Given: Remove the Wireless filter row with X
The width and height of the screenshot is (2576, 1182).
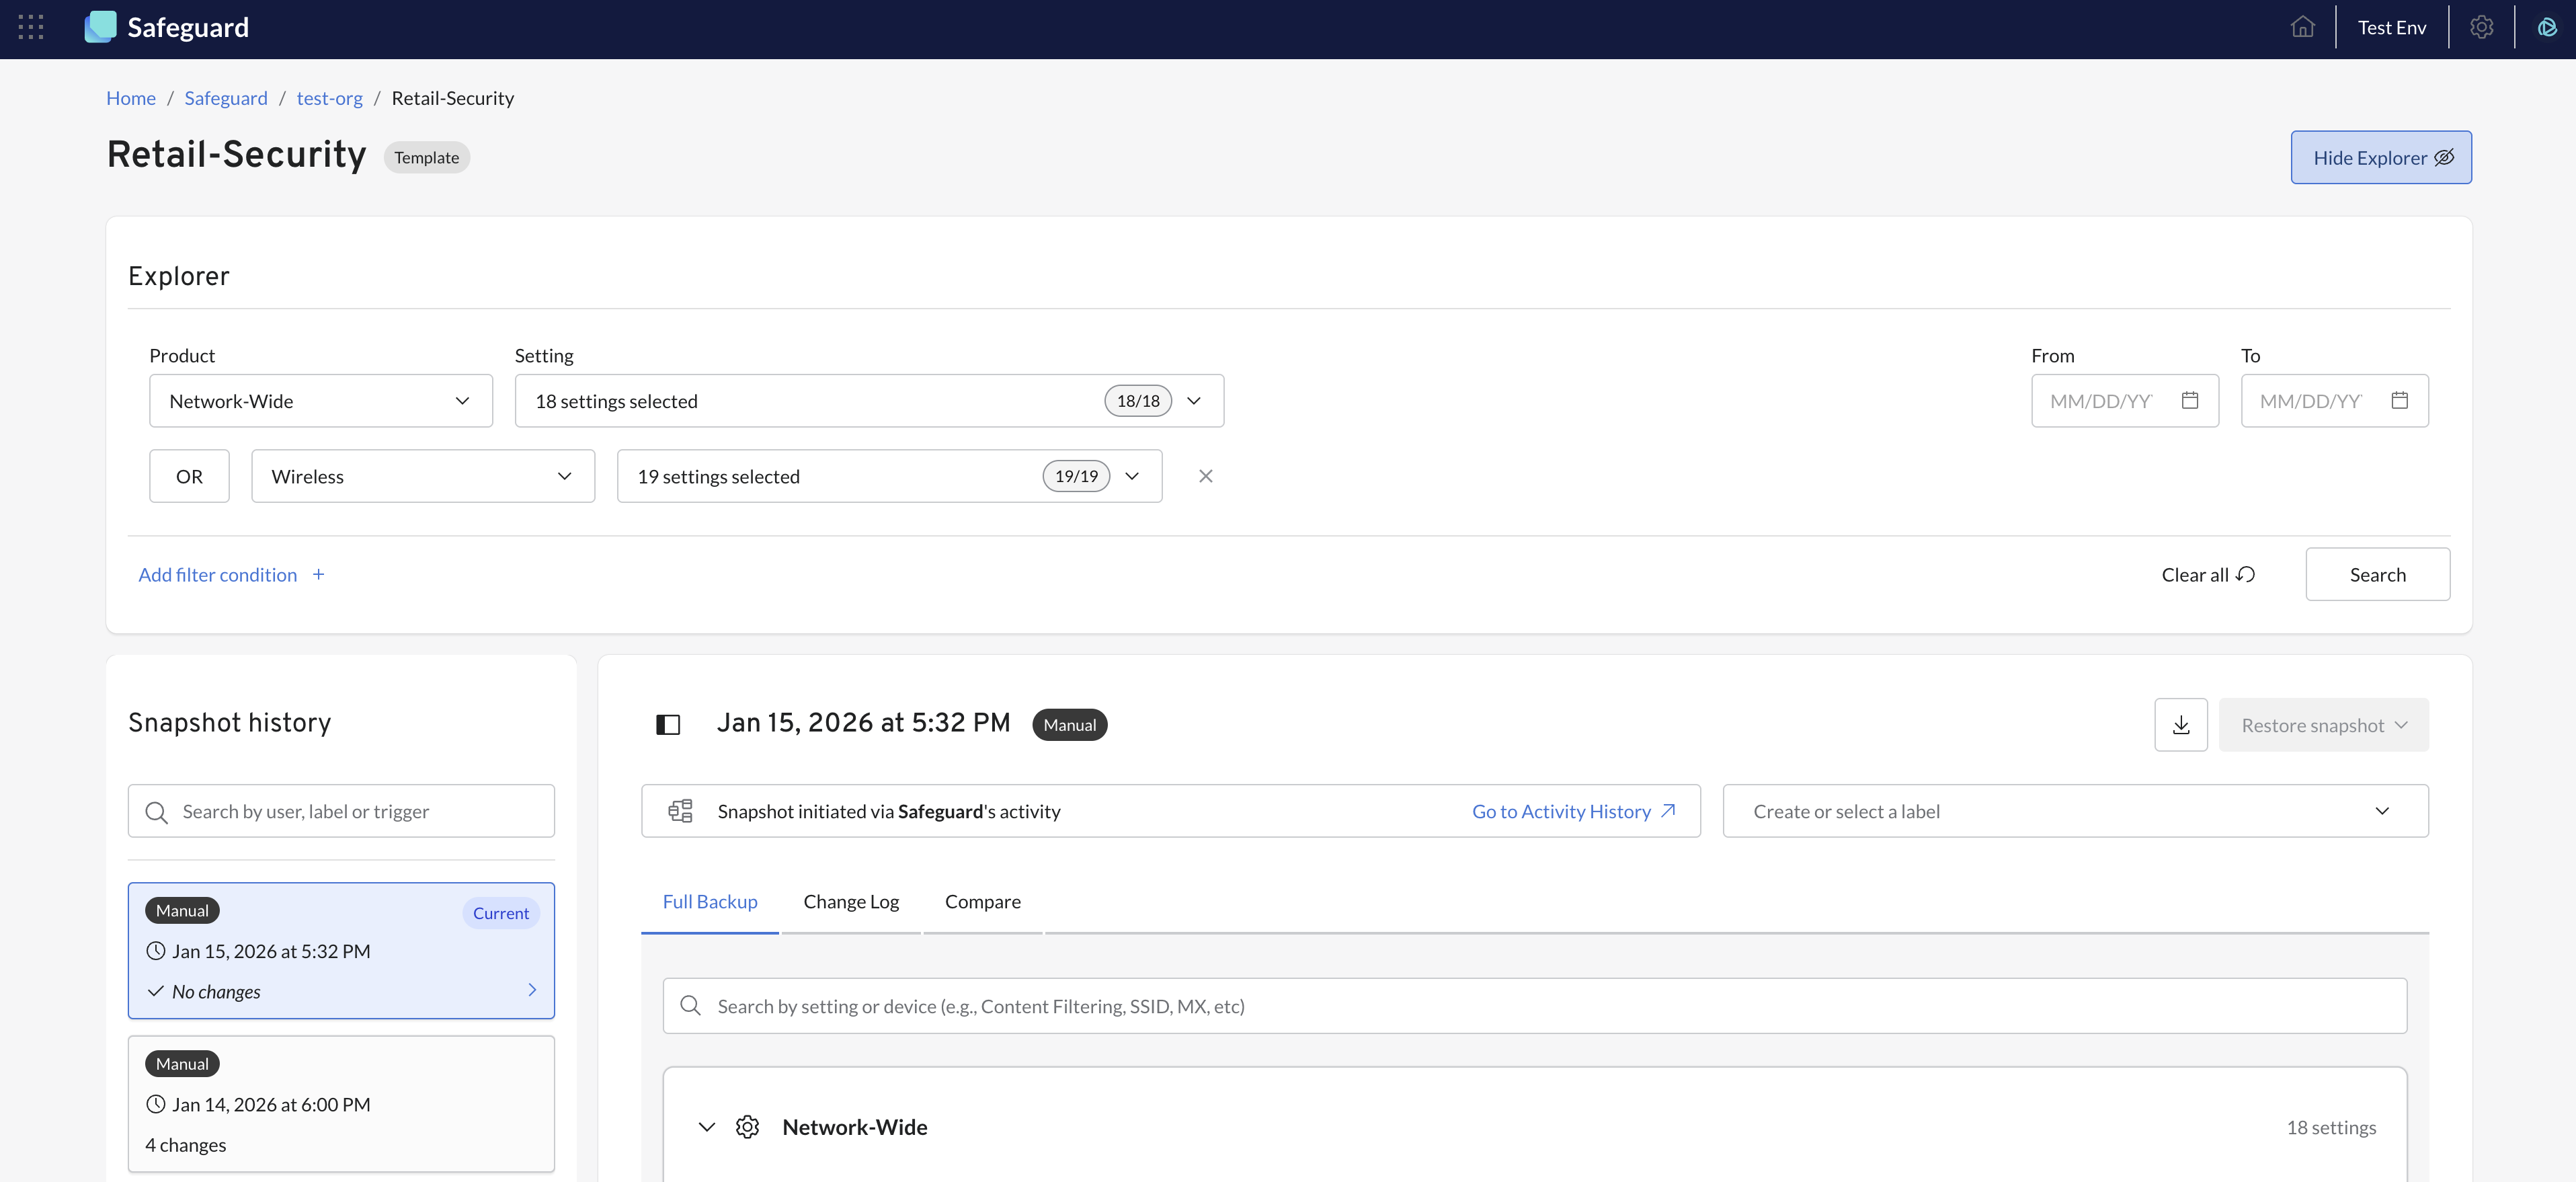Looking at the screenshot, I should pos(1205,476).
